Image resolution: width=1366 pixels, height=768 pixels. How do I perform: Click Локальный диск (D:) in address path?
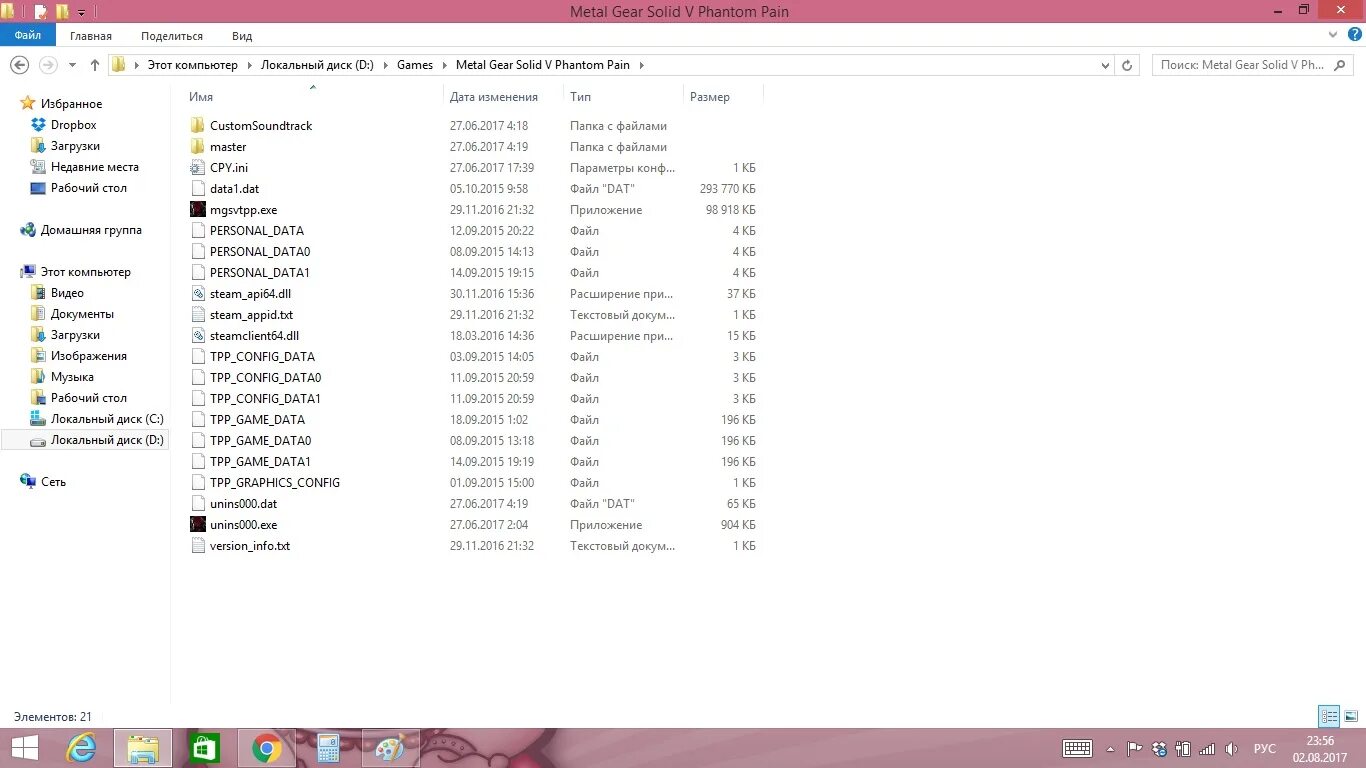pyautogui.click(x=317, y=65)
